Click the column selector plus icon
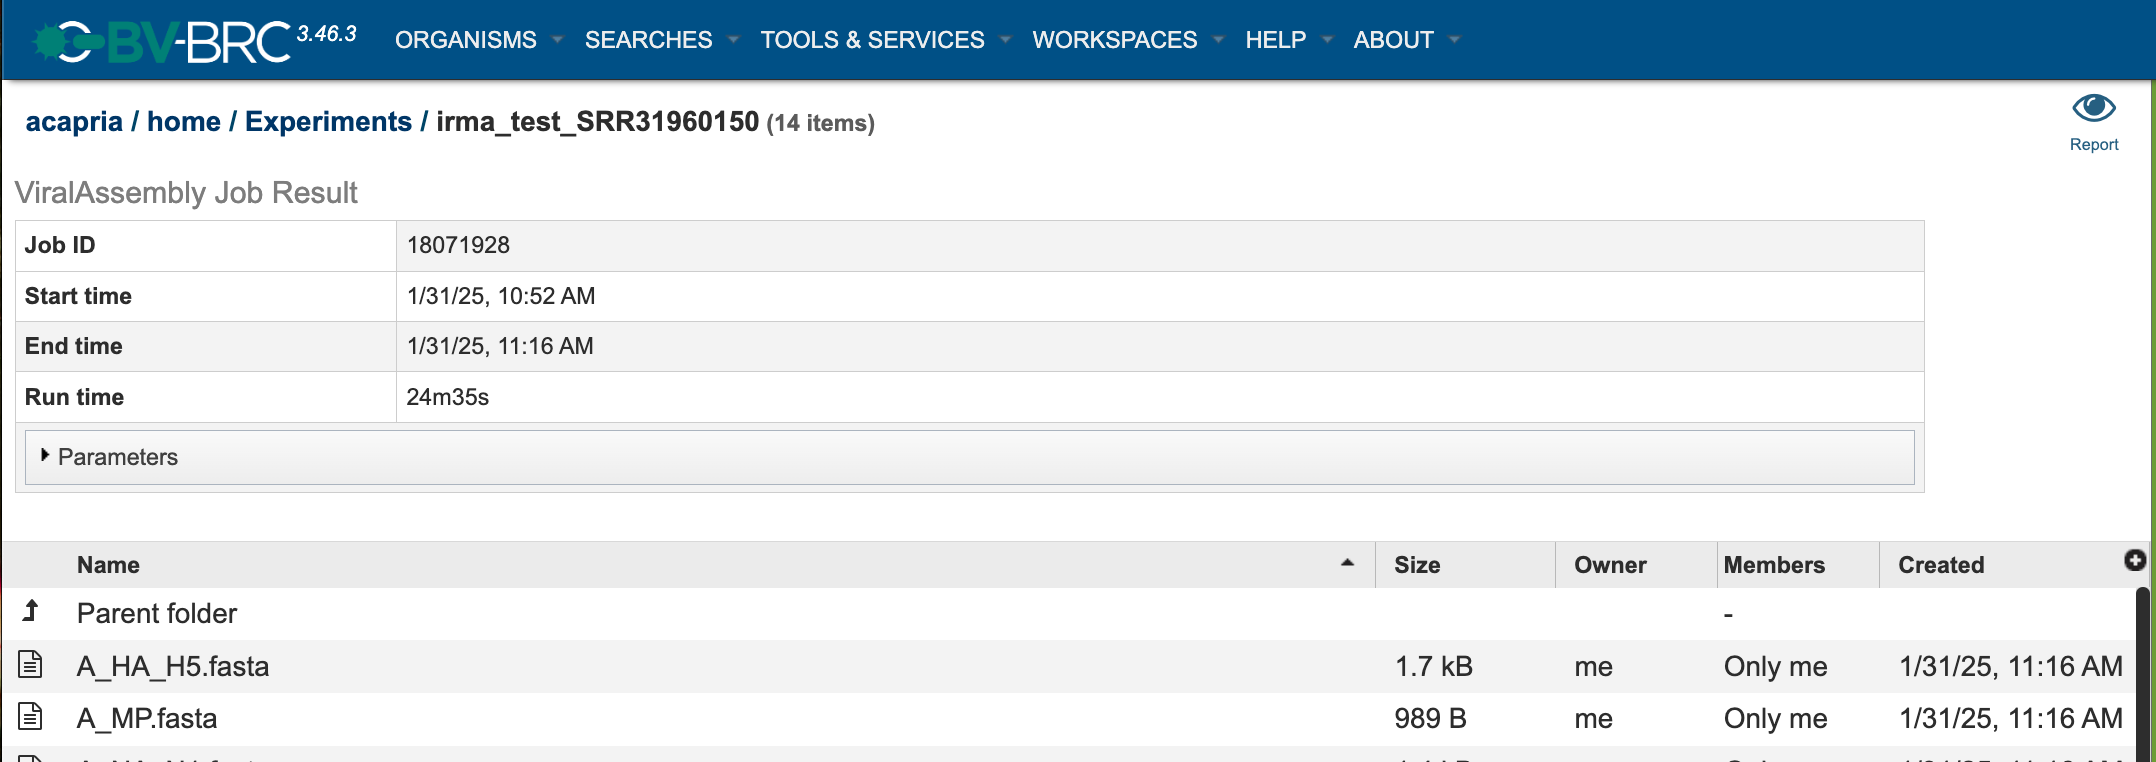2156x762 pixels. [x=2135, y=560]
